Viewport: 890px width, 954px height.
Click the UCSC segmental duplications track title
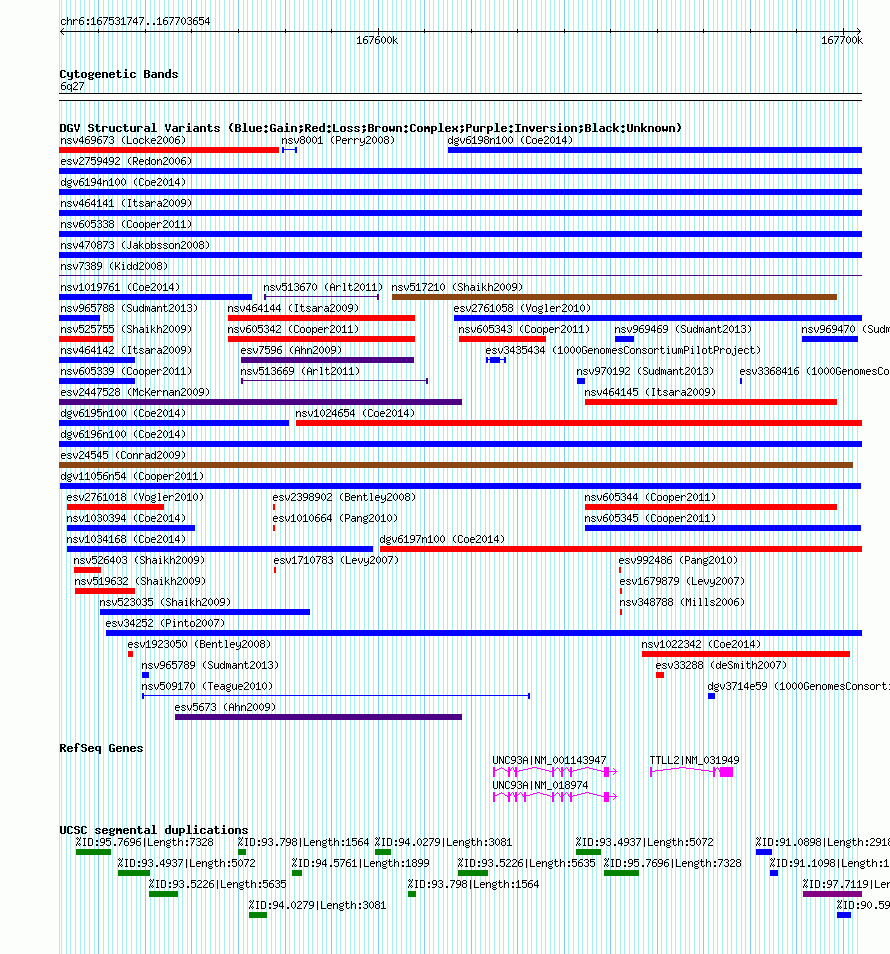coord(153,830)
